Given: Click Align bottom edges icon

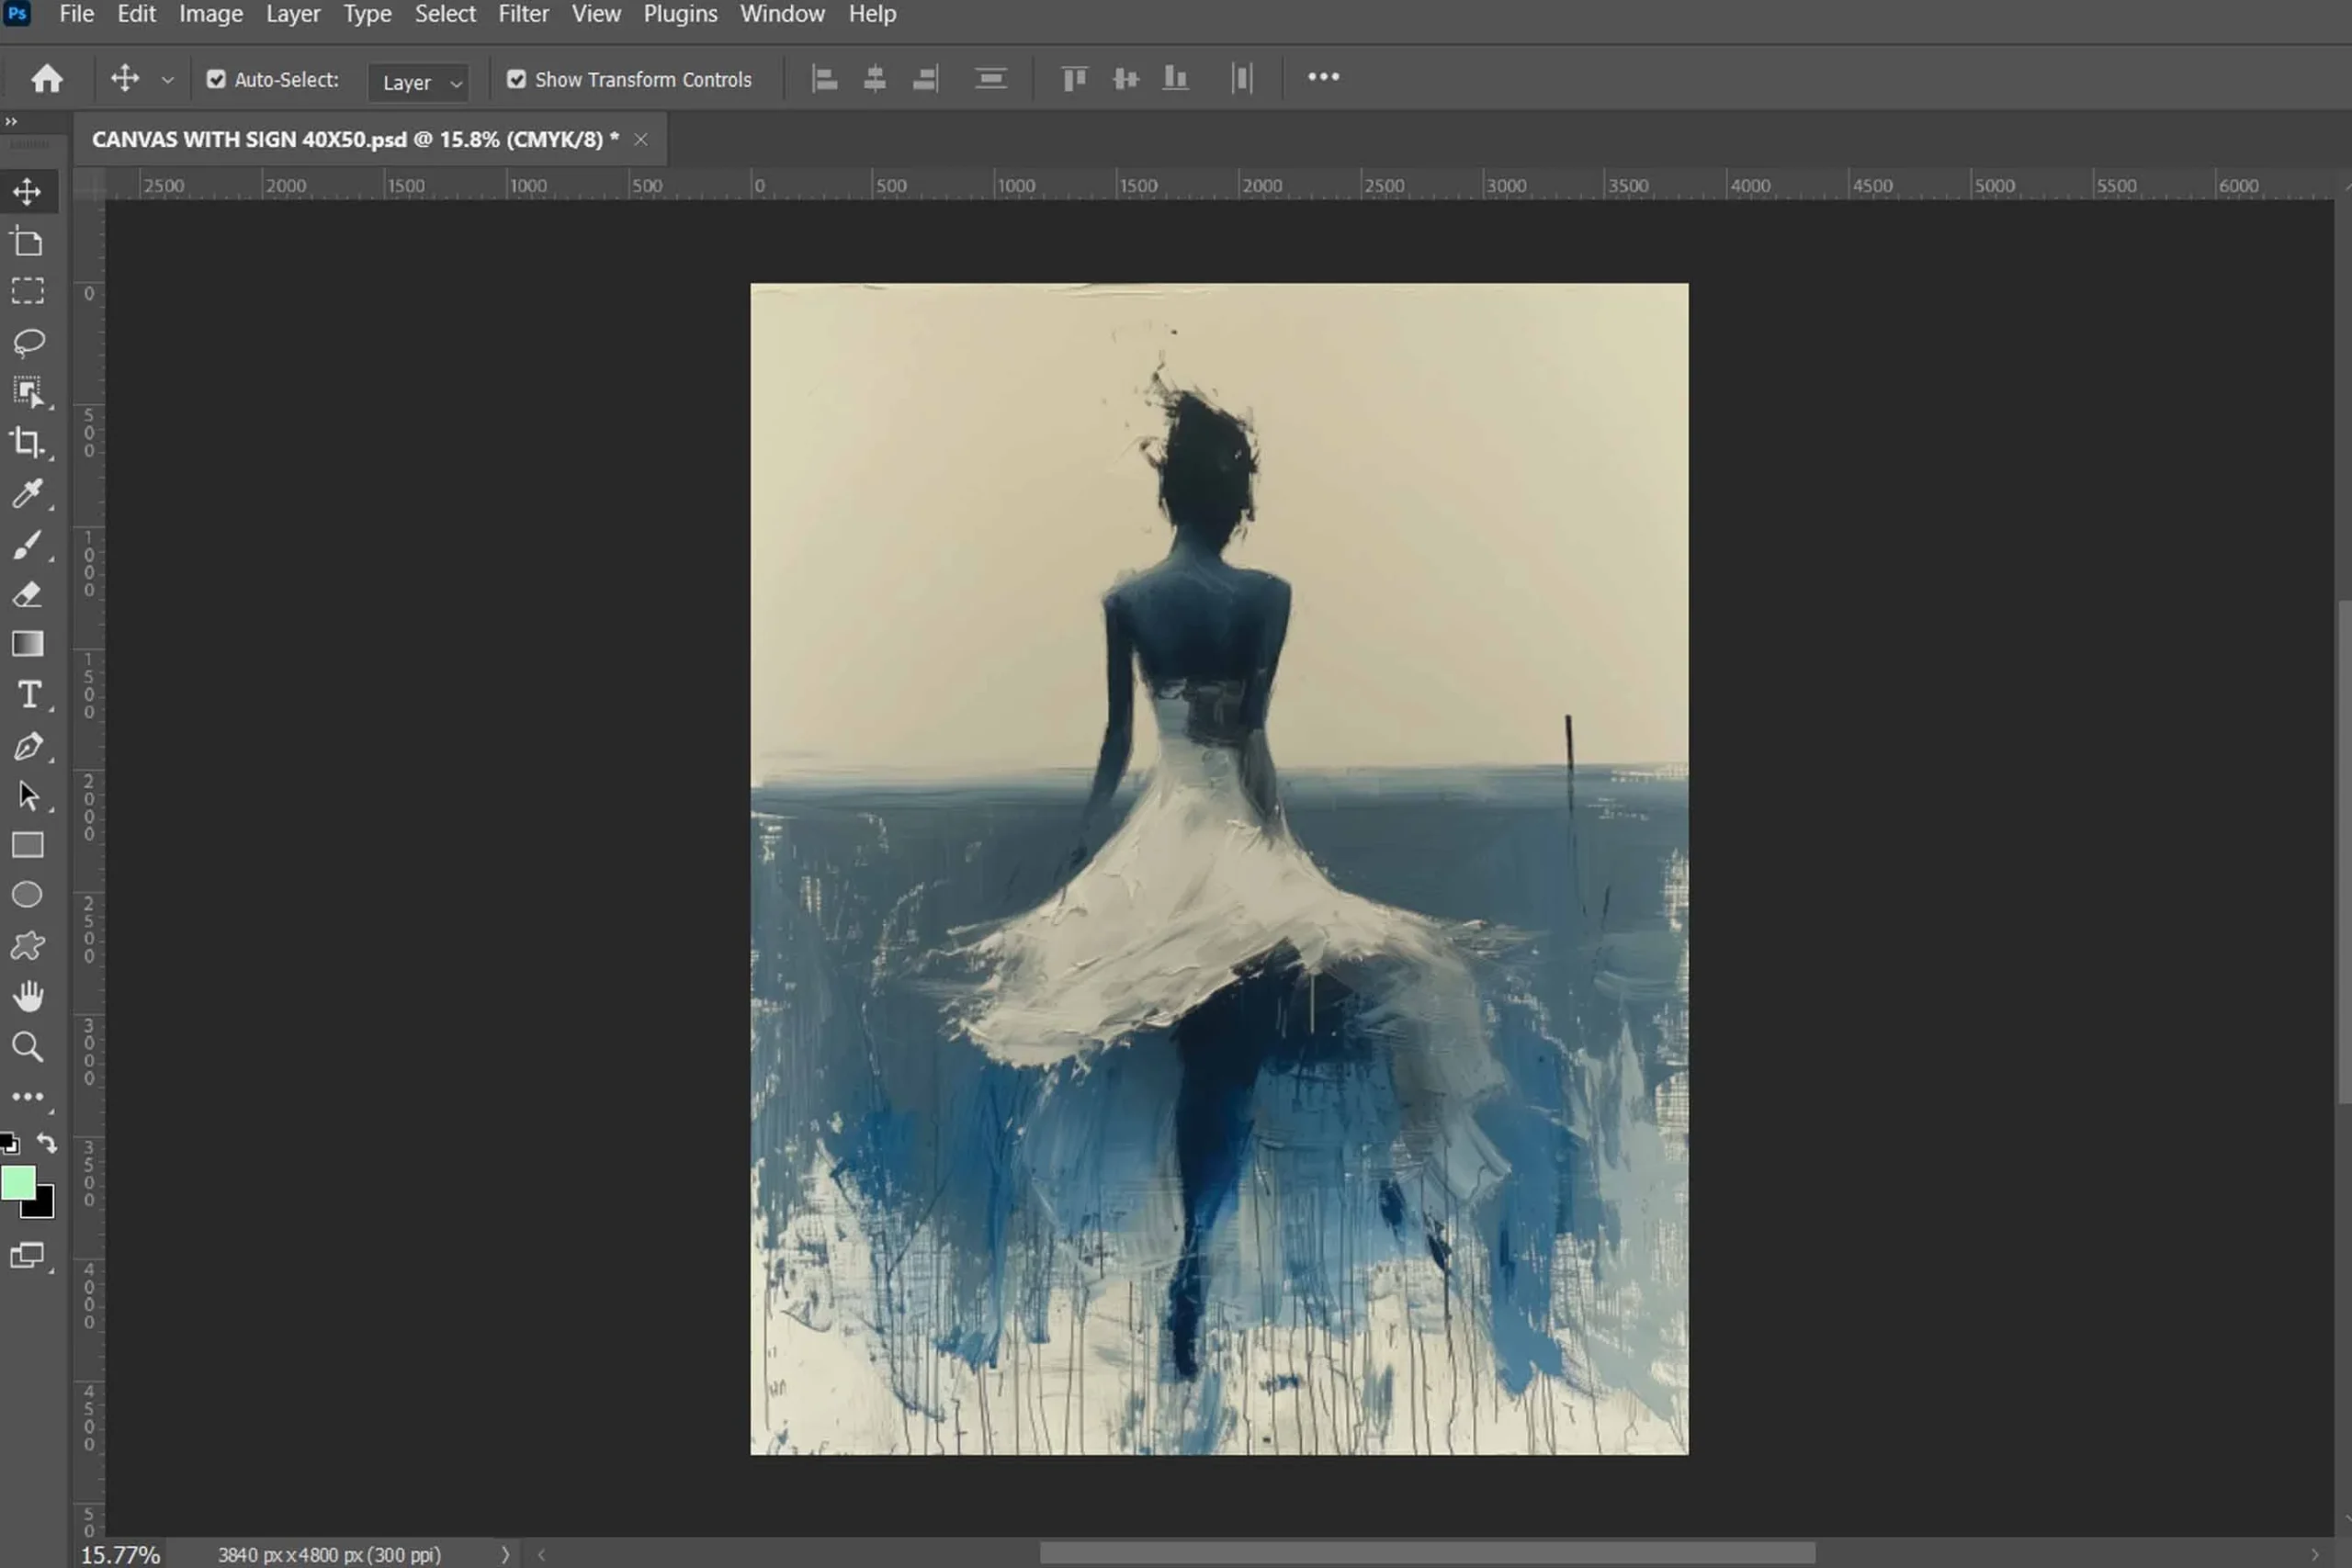Looking at the screenshot, I should tap(1175, 78).
